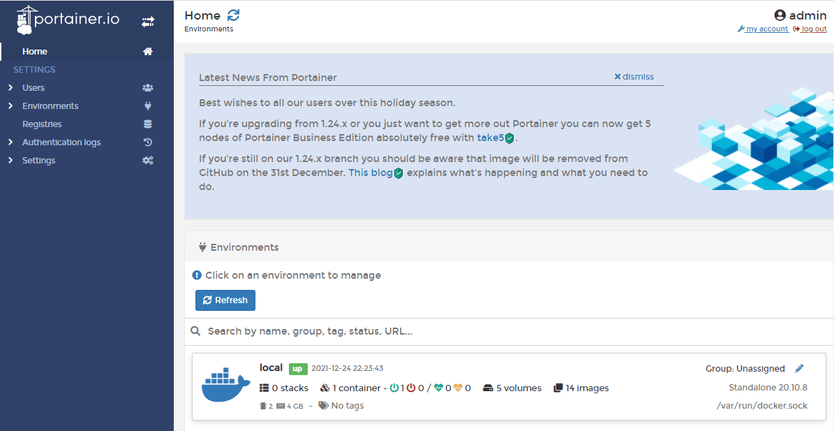The width and height of the screenshot is (834, 431).
Task: Click the info icon before Click on an environment
Action: click(197, 275)
